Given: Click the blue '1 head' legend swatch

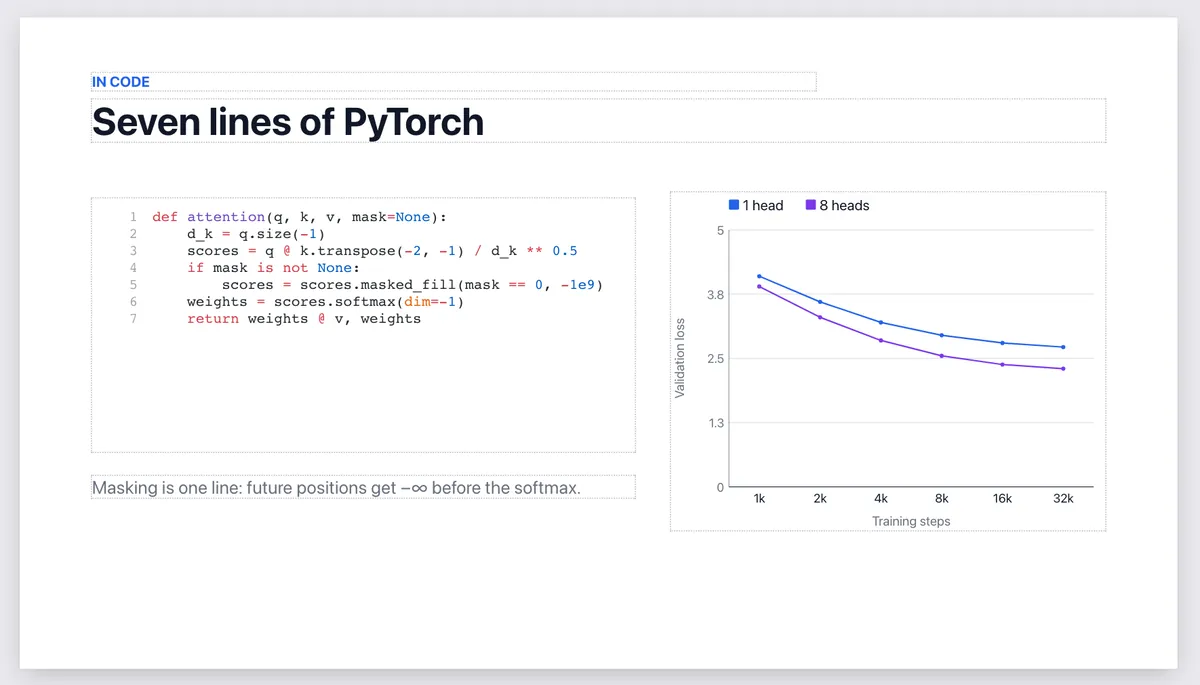Looking at the screenshot, I should click(x=734, y=205).
